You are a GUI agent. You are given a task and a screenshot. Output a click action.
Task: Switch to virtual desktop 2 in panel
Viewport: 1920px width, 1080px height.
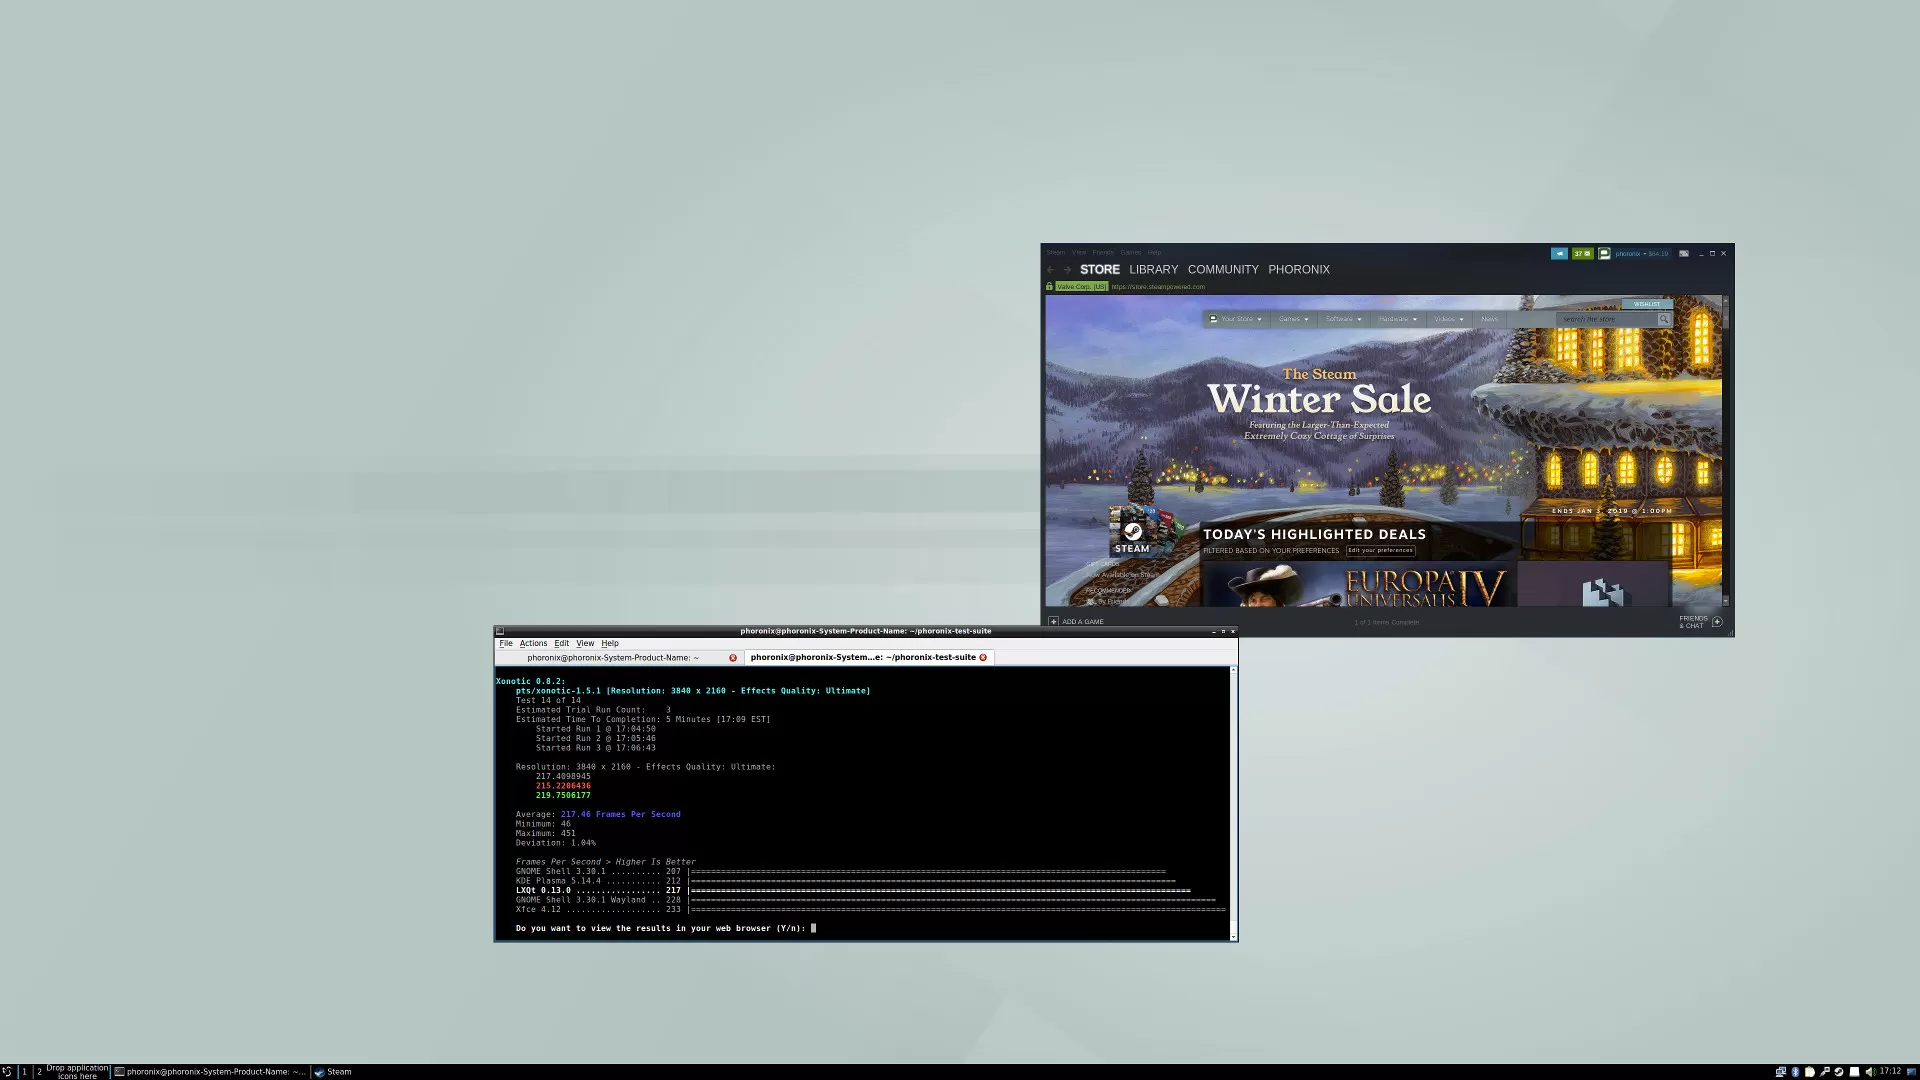[39, 1072]
